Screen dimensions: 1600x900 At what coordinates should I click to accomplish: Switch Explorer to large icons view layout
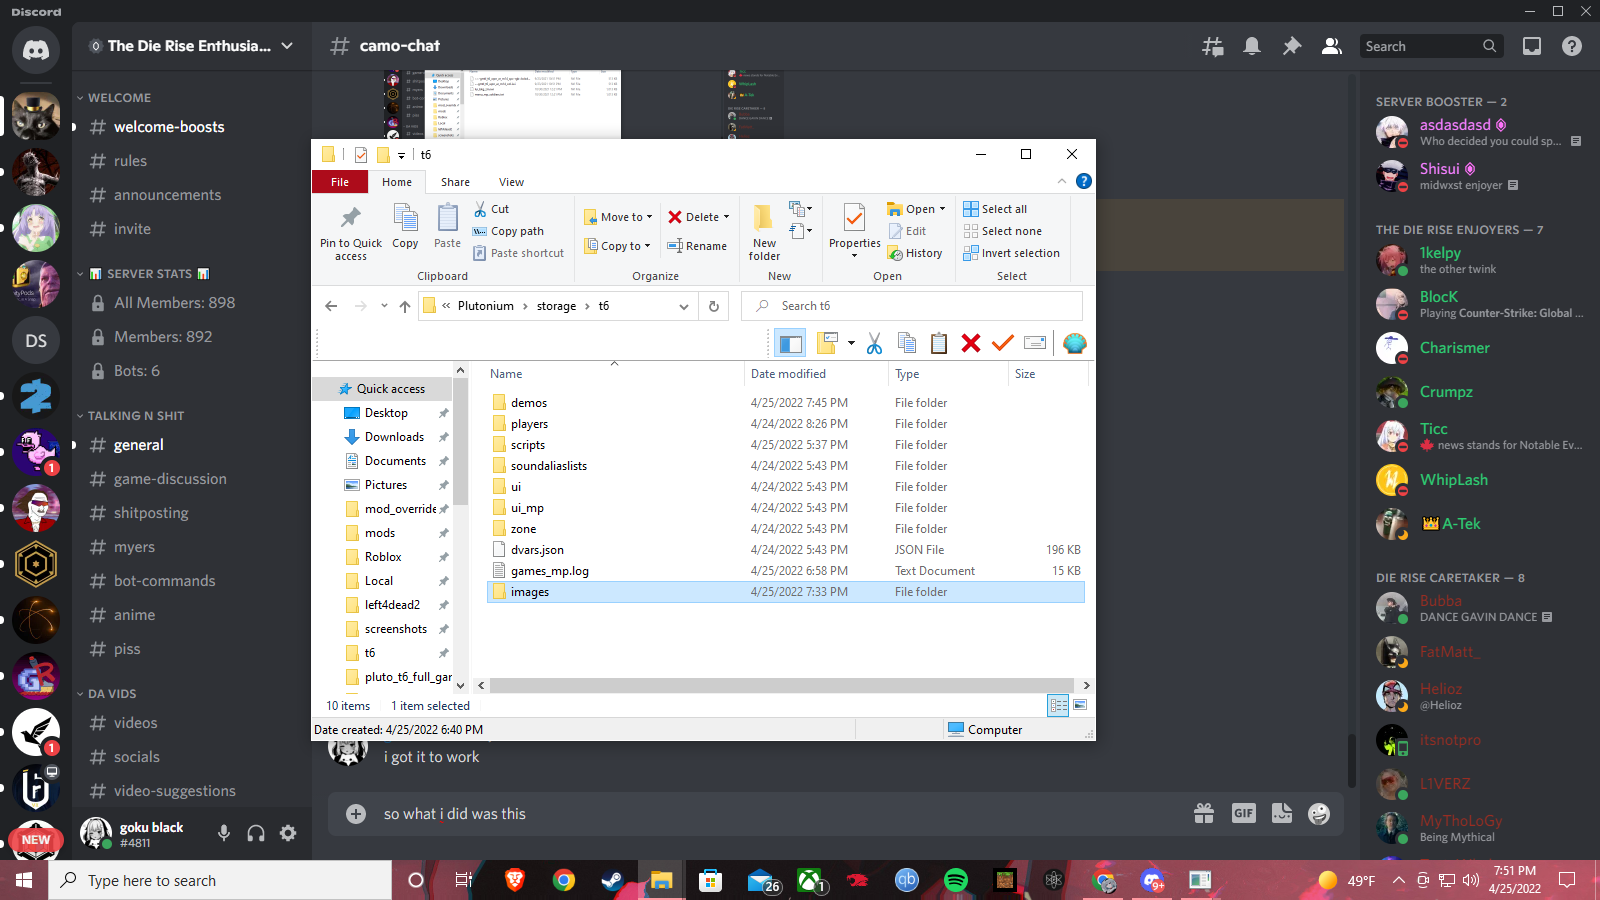(x=1080, y=705)
